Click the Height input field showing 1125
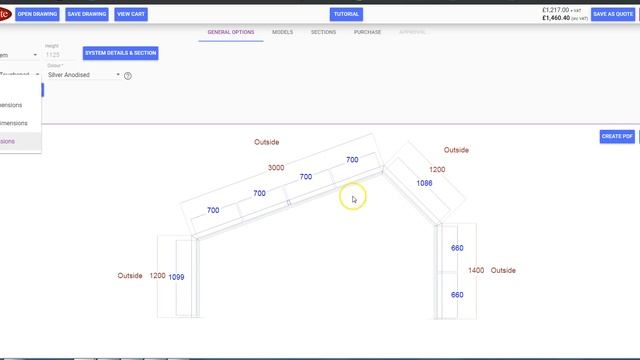 [x=59, y=55]
